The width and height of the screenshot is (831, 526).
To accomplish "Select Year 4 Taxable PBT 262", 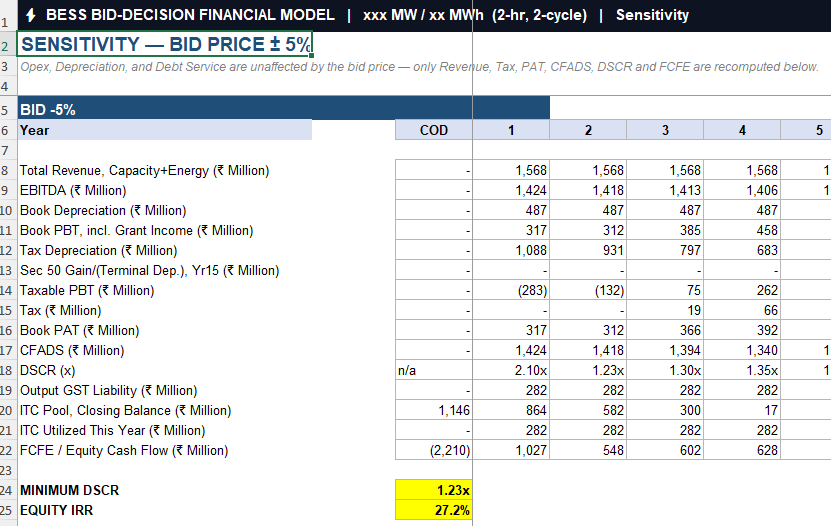I will pos(742,291).
